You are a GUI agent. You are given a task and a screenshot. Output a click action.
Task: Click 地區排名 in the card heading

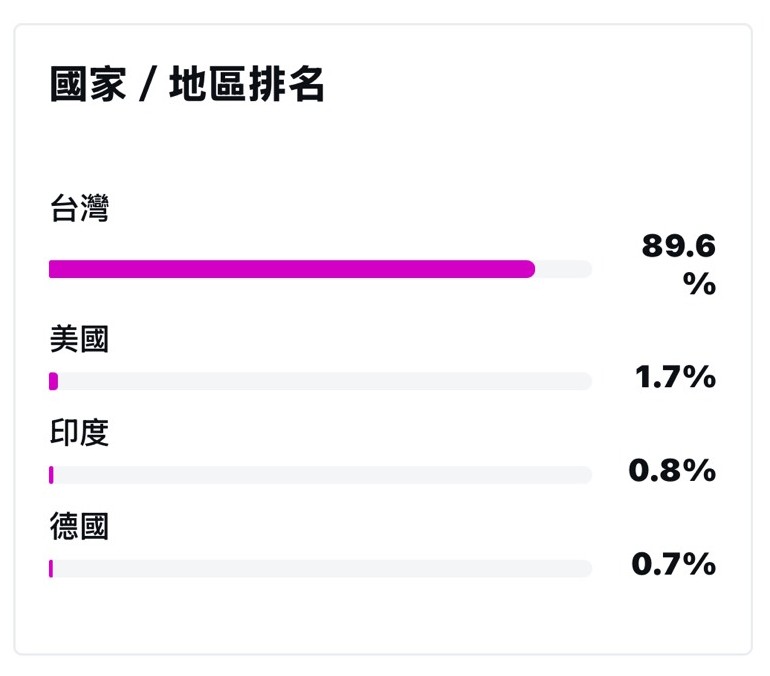pyautogui.click(x=247, y=85)
